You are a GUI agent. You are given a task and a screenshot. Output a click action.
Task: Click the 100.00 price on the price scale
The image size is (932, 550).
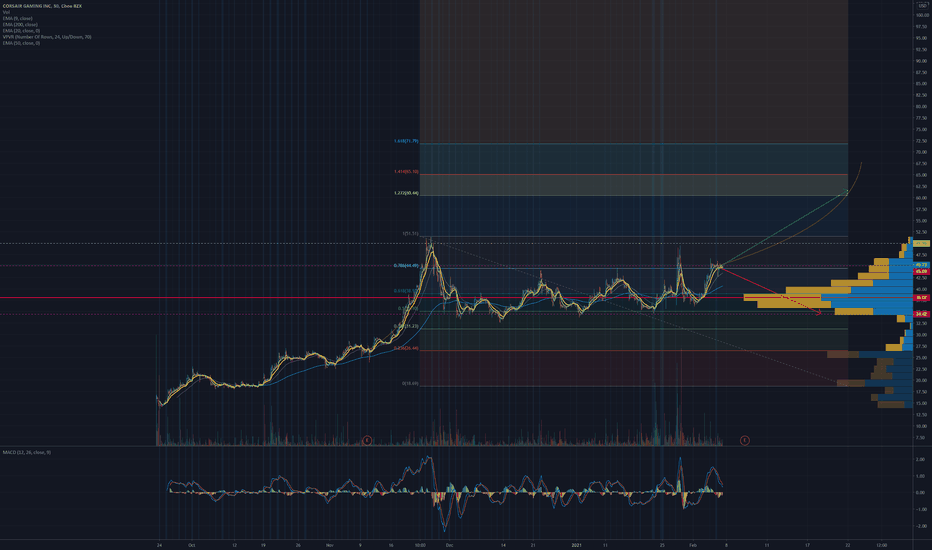click(x=922, y=15)
